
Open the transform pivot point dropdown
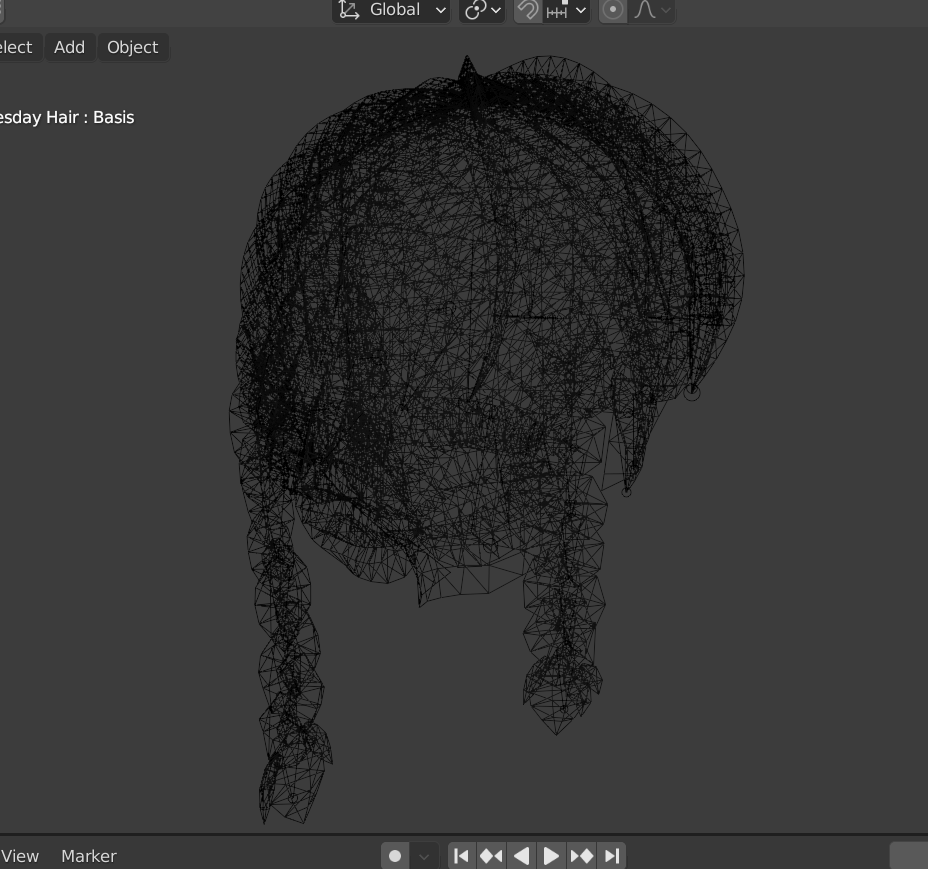click(x=482, y=10)
